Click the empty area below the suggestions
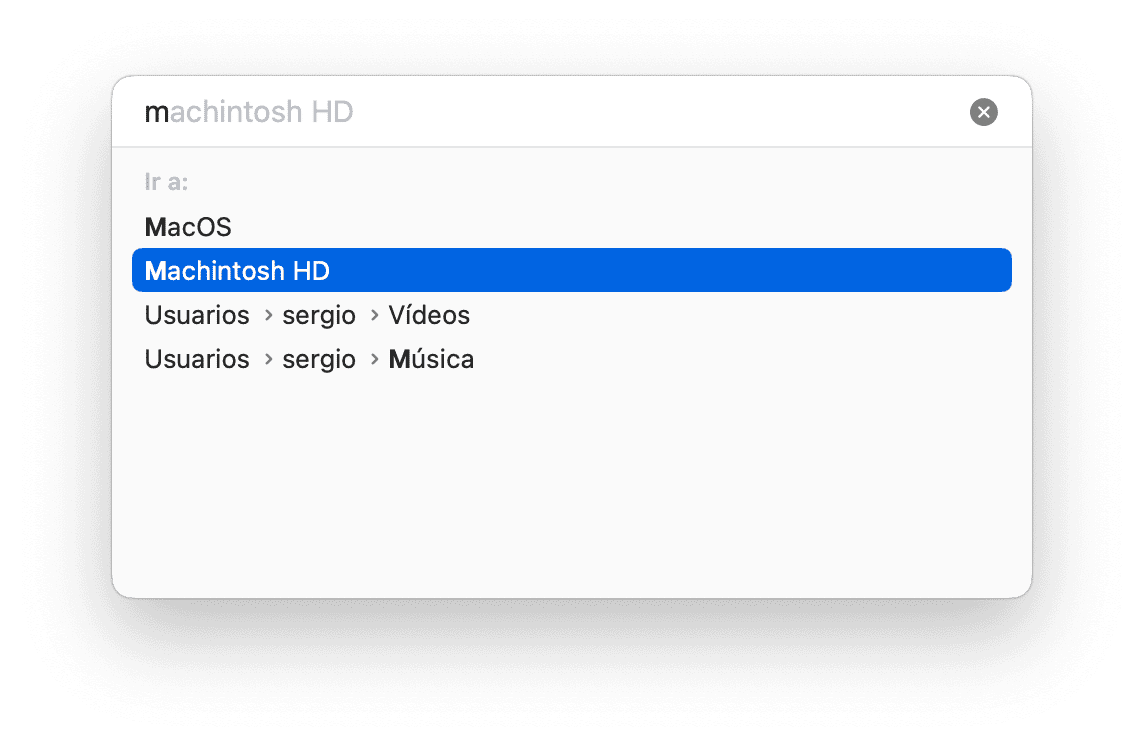Screen dimensions: 1144x746 (571, 482)
